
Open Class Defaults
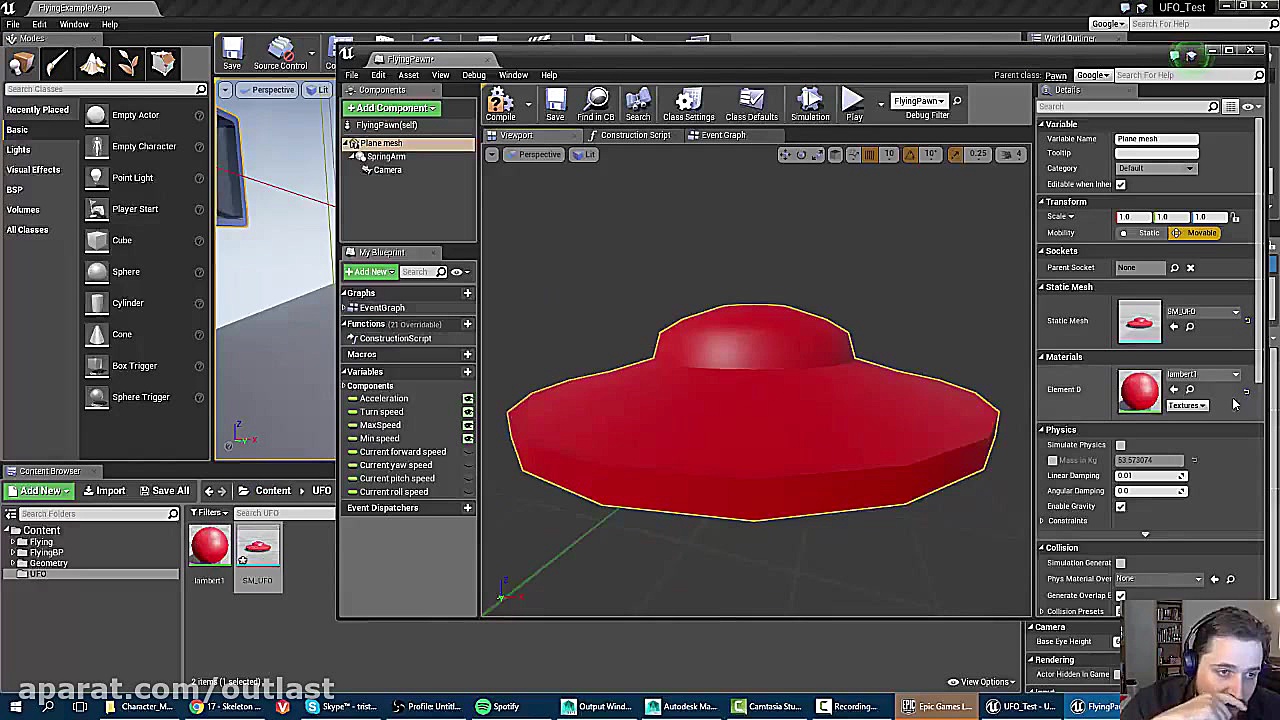(x=751, y=104)
